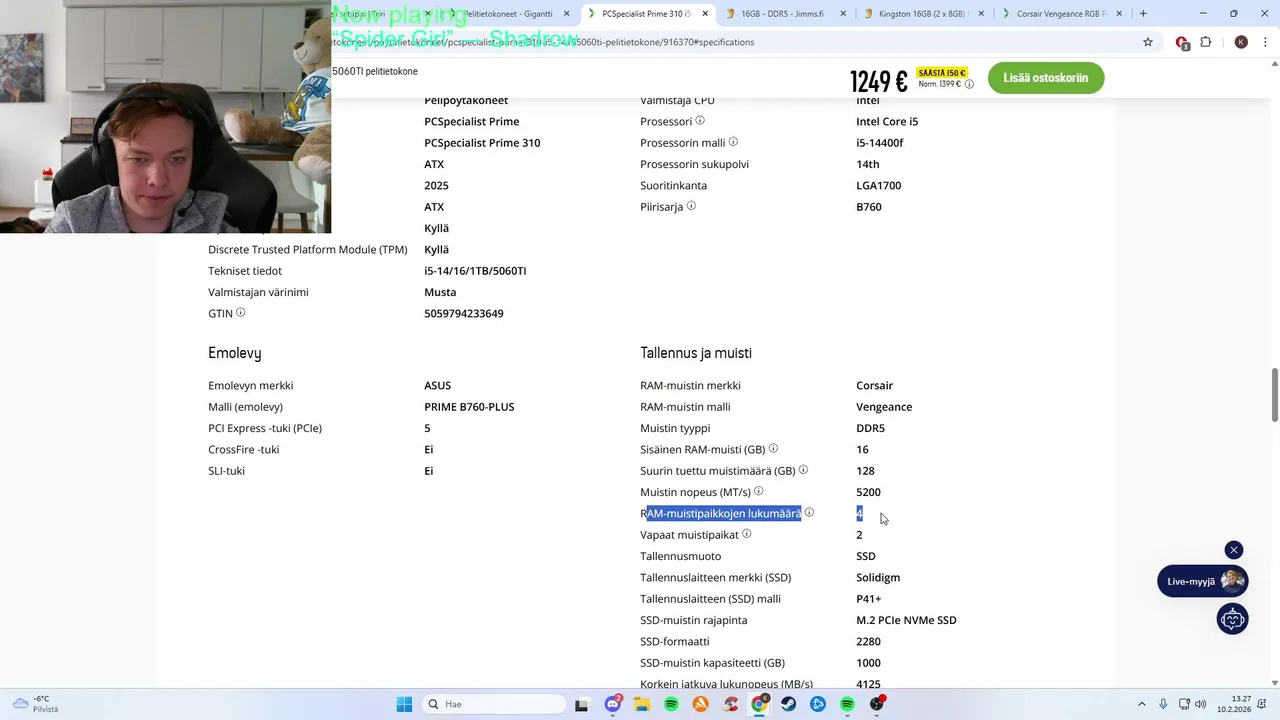The width and height of the screenshot is (1280, 720).
Task: Click the GTIN number 5059794233649
Action: (x=464, y=313)
